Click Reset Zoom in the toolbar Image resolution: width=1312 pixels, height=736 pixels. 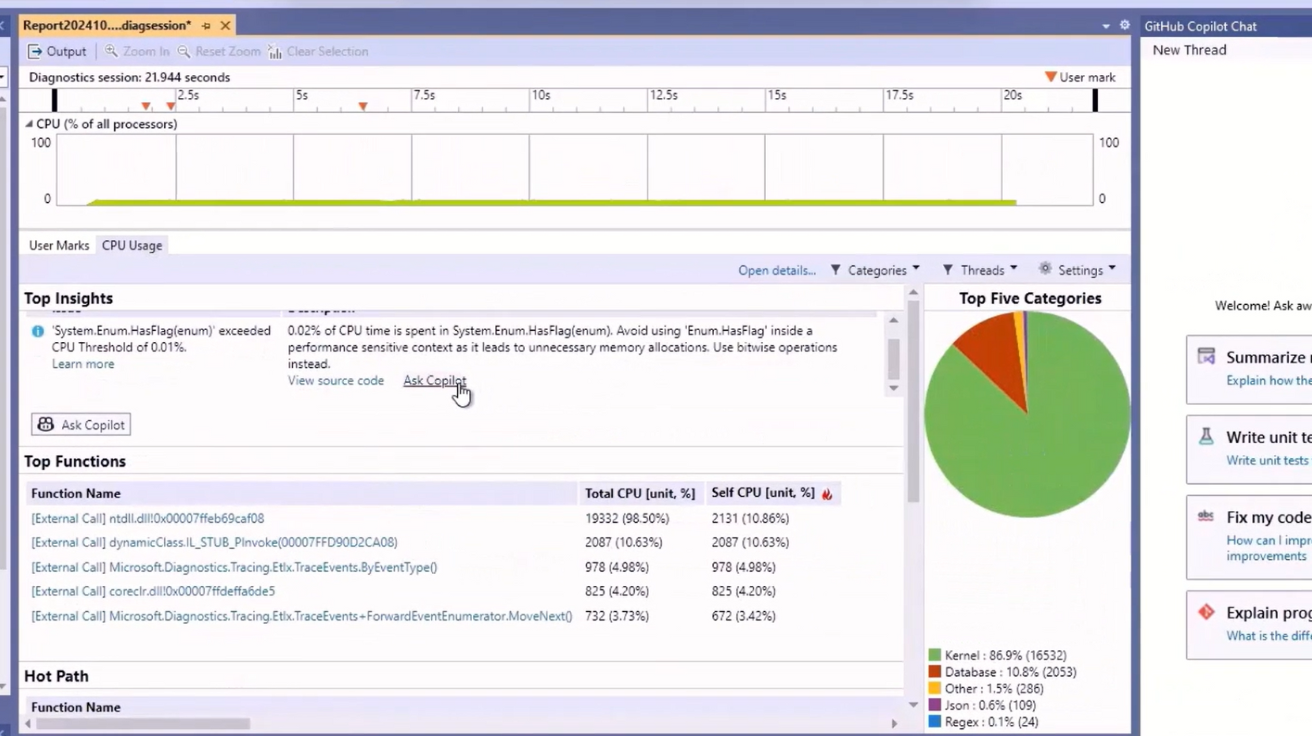coord(219,51)
